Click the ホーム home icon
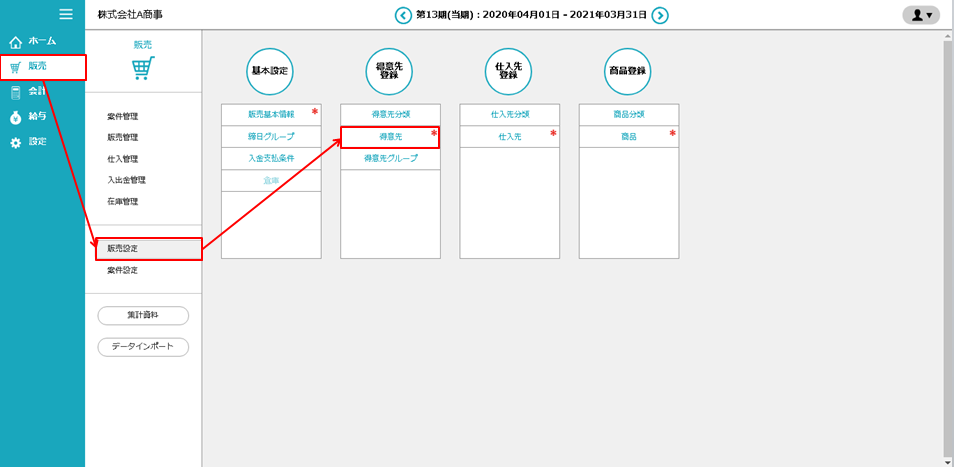The width and height of the screenshot is (954, 467). pos(15,42)
